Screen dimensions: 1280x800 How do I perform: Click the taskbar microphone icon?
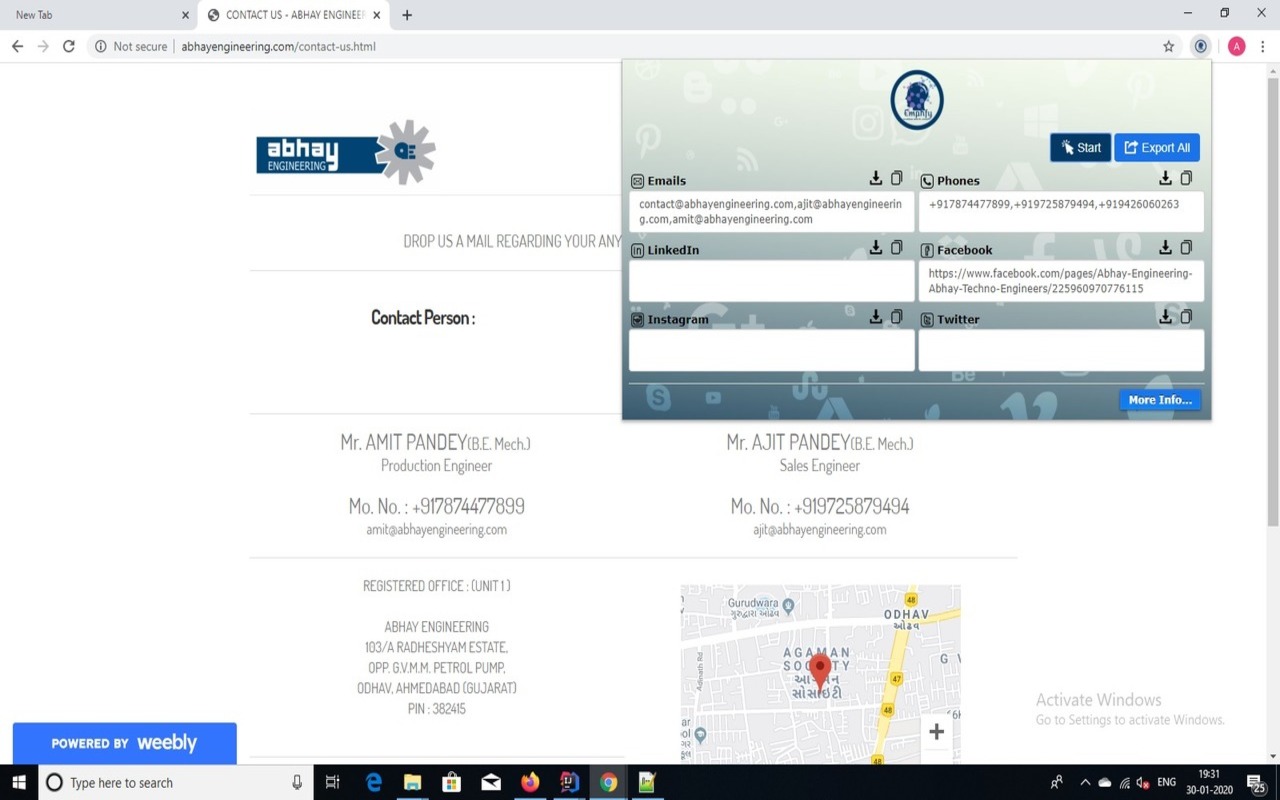(297, 782)
